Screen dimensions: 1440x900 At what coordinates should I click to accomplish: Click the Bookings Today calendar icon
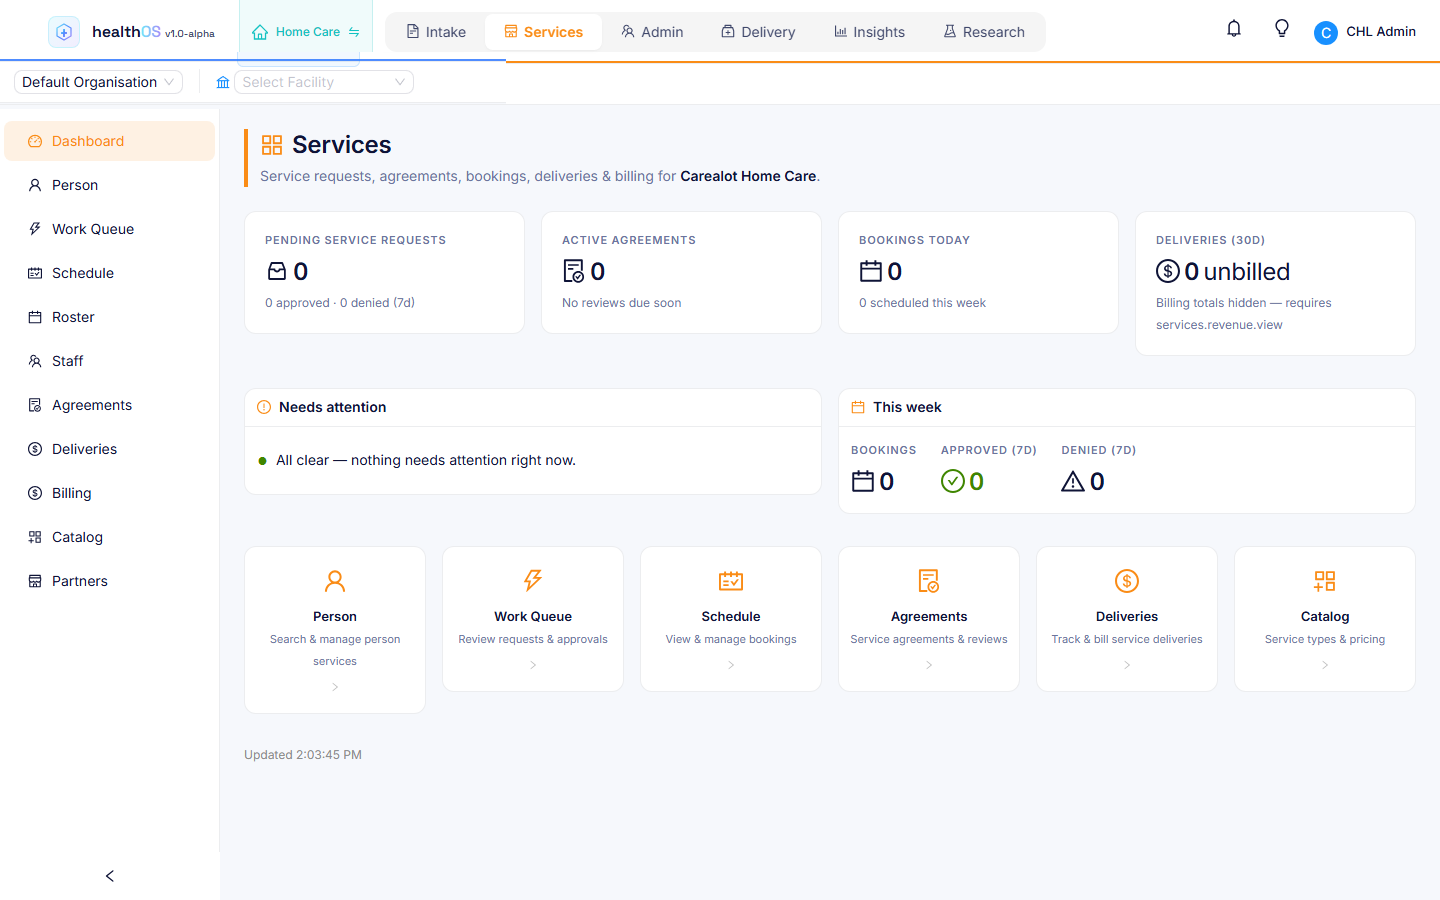pyautogui.click(x=871, y=271)
